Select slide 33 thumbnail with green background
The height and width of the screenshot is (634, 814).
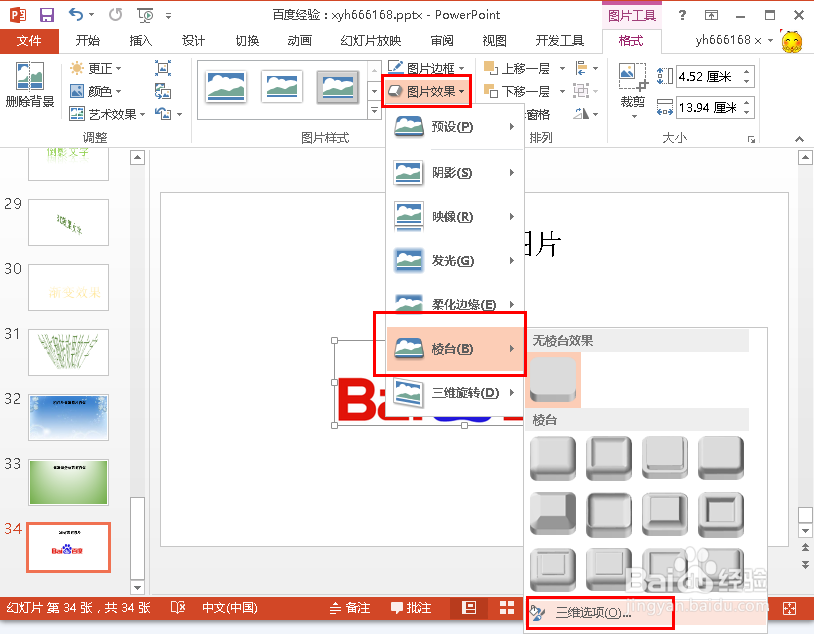pos(69,482)
